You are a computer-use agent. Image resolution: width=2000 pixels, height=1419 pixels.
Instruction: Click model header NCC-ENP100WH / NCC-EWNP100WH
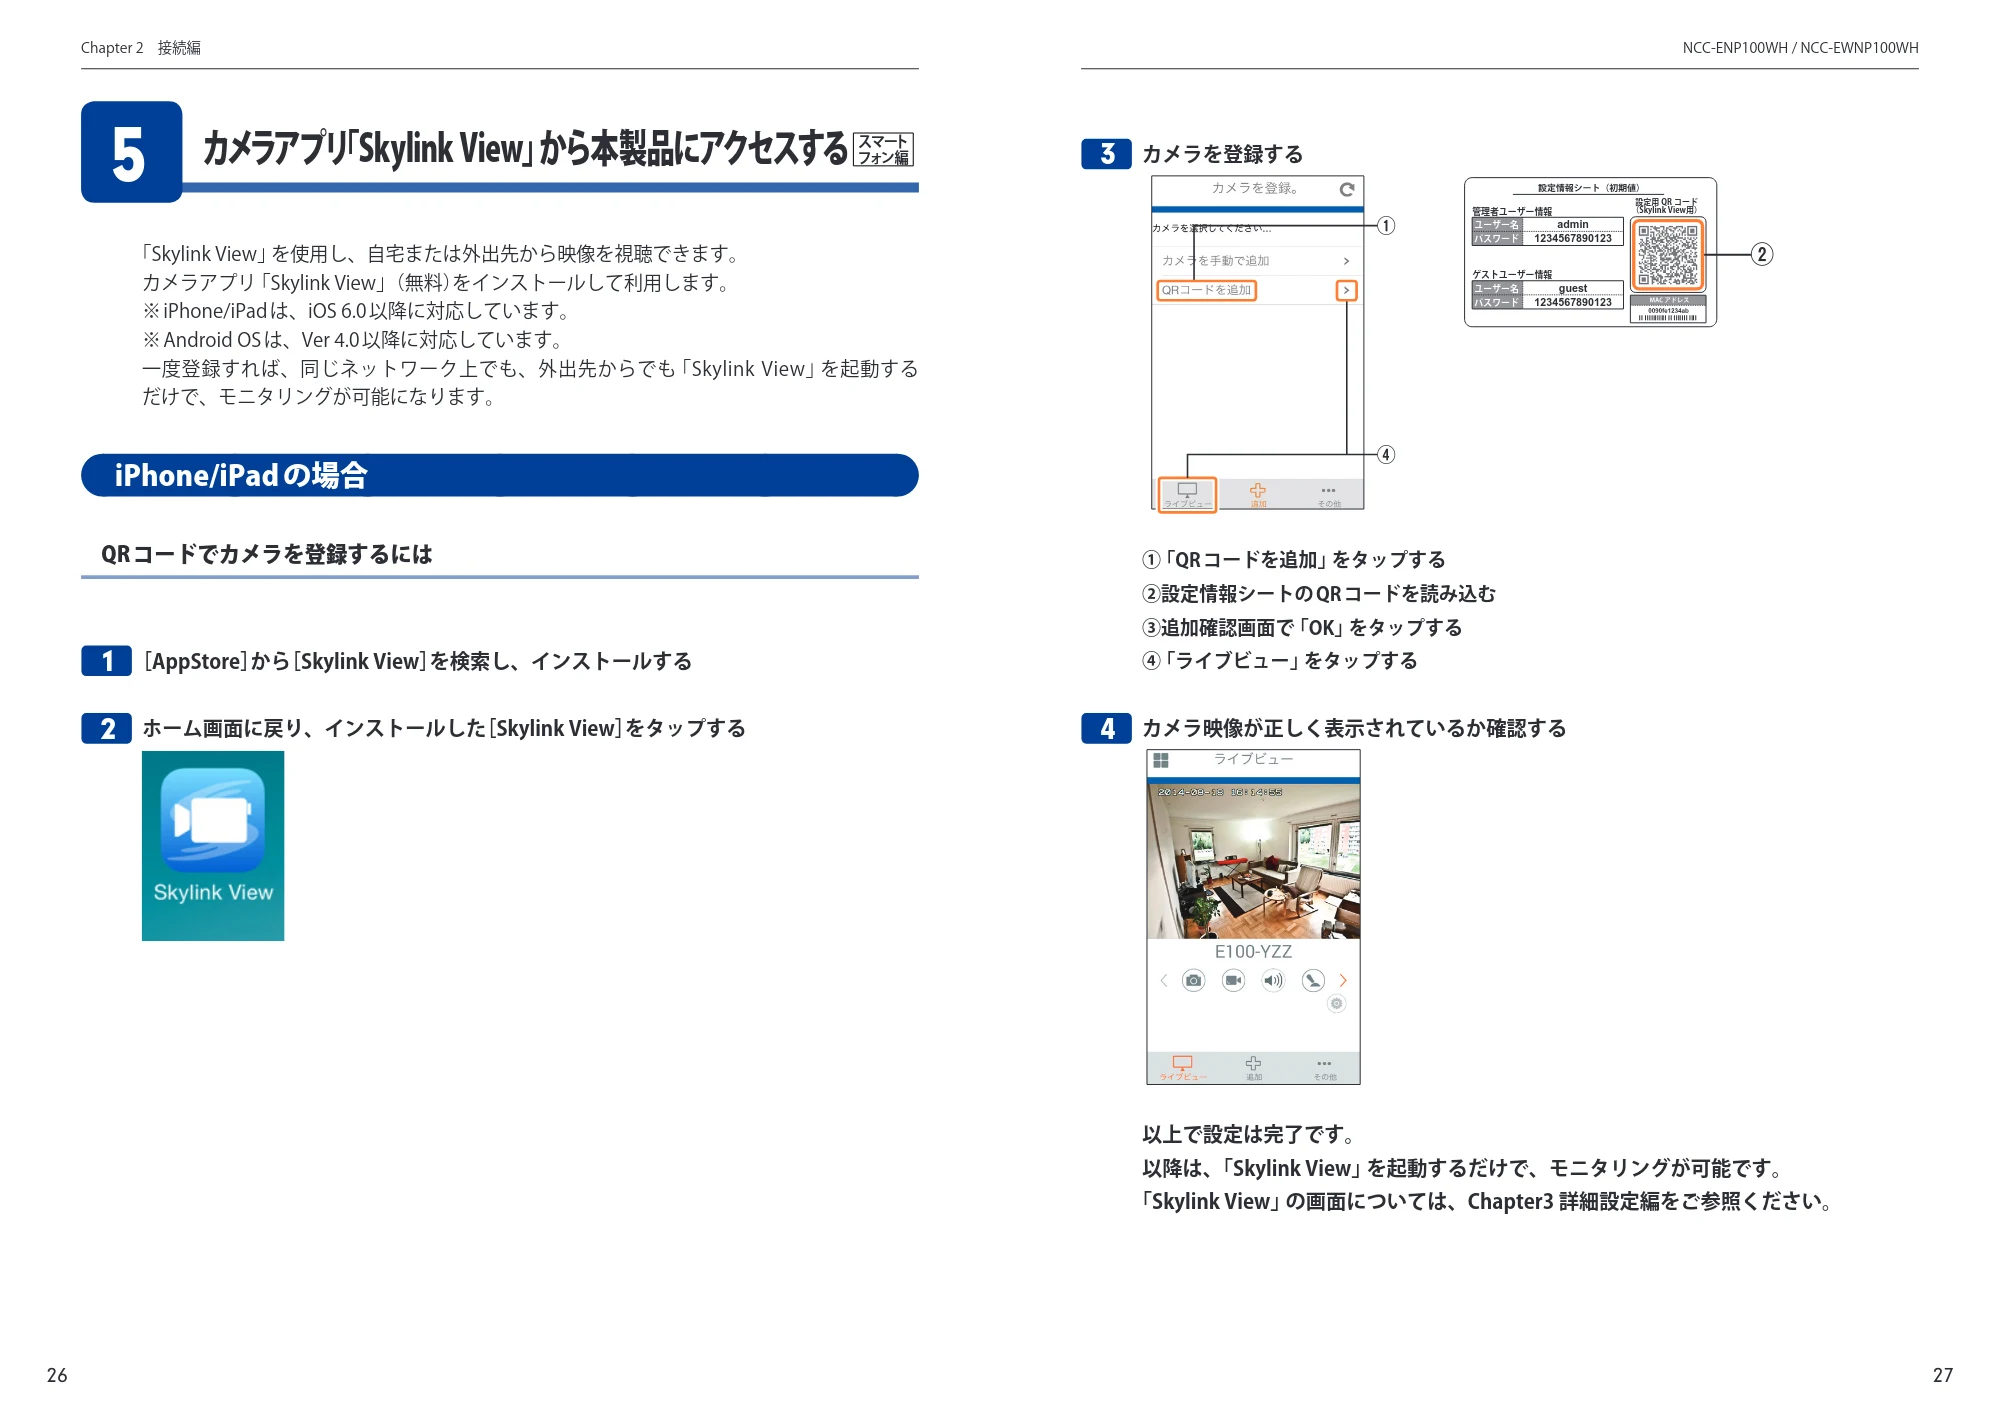(x=1800, y=48)
